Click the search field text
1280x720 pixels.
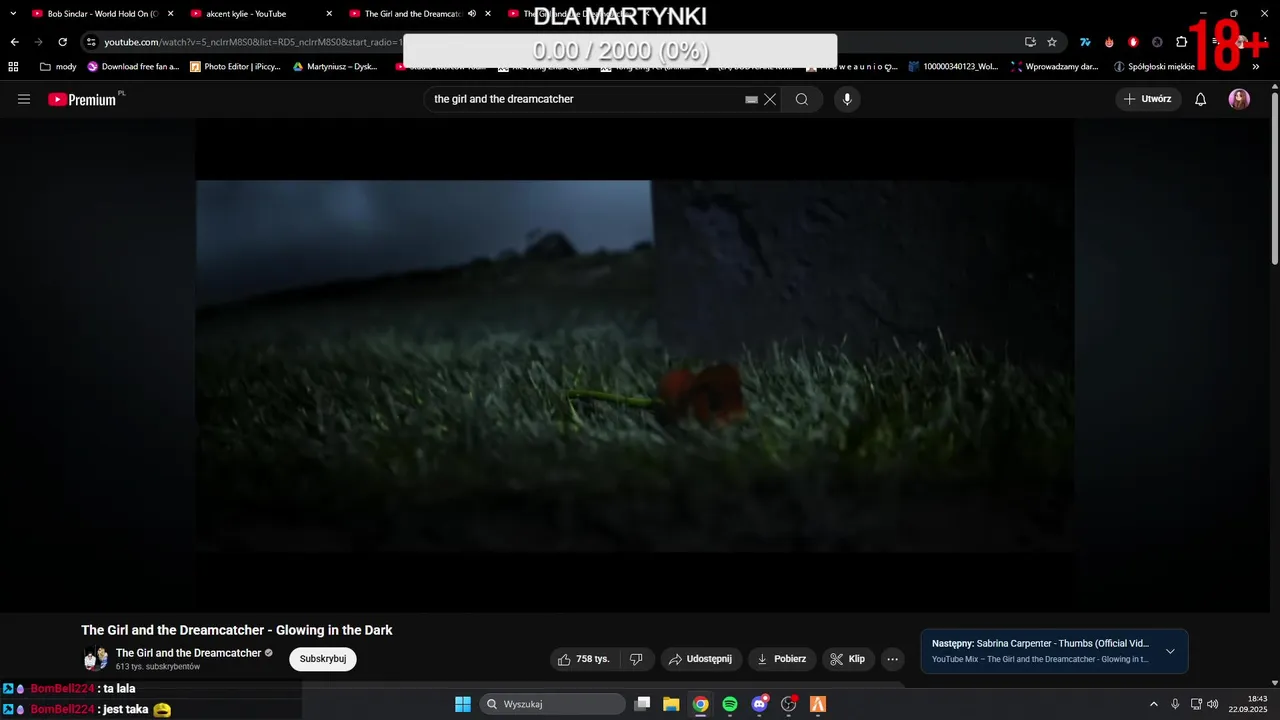click(x=504, y=99)
